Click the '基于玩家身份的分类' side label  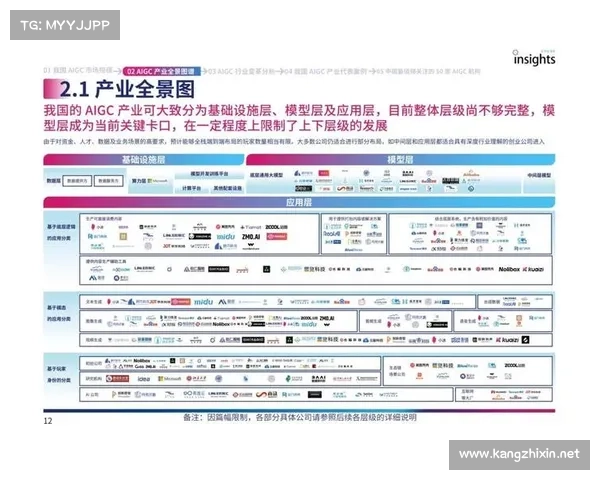(59, 374)
